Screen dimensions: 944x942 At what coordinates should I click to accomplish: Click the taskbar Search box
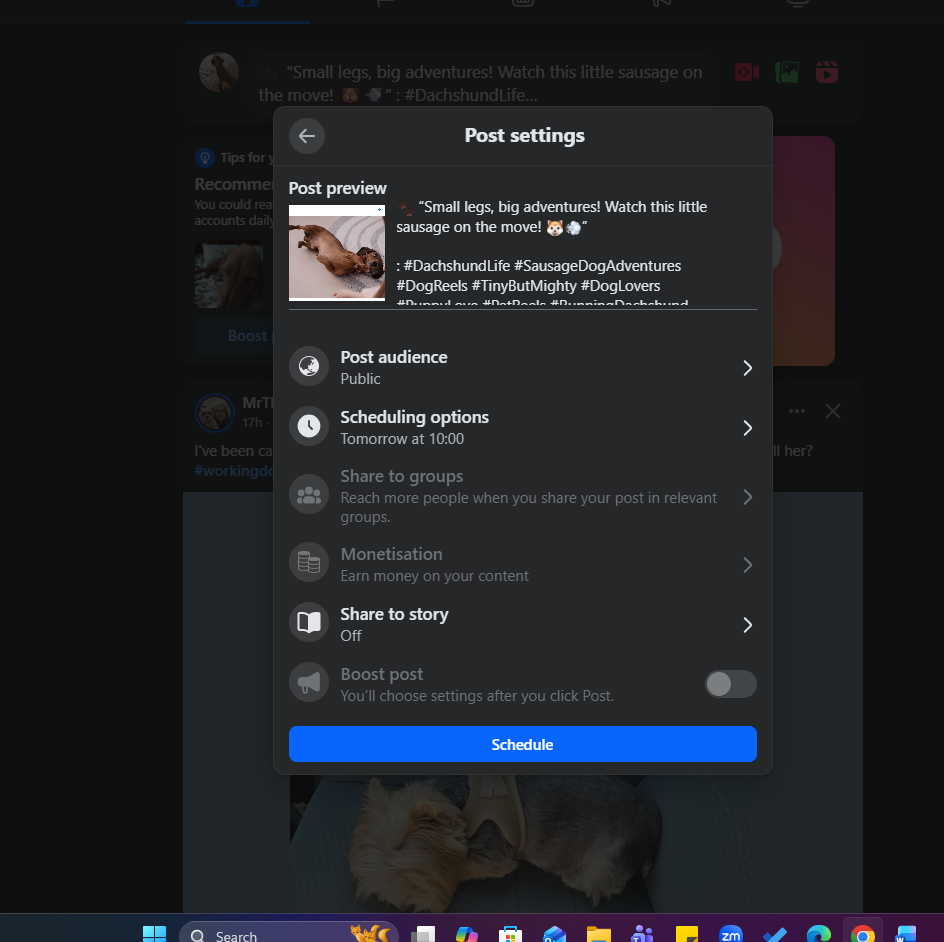point(289,934)
